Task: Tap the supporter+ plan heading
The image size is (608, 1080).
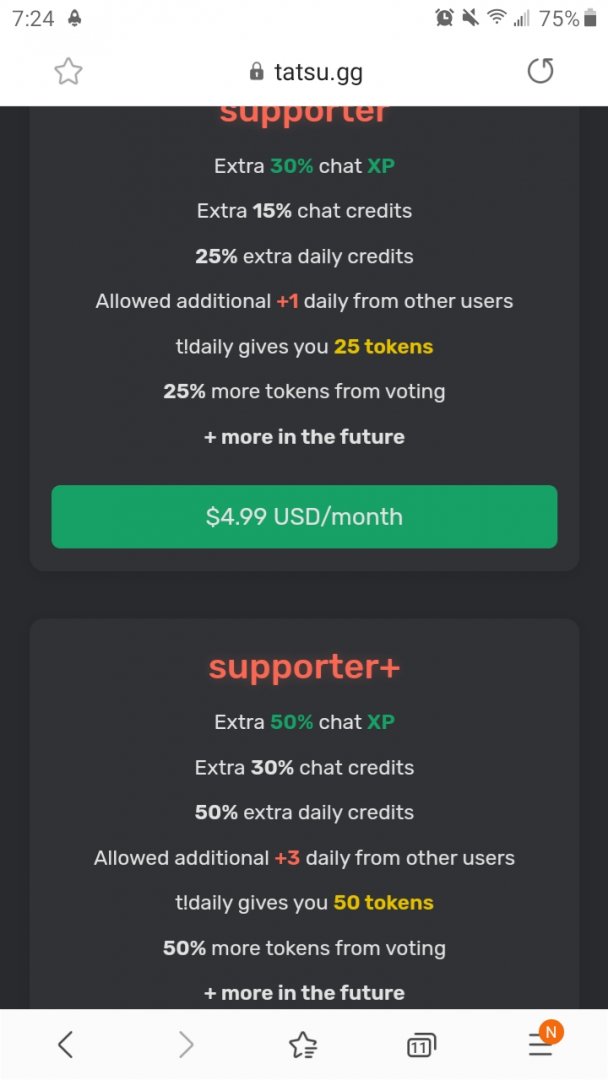Action: pyautogui.click(x=304, y=668)
